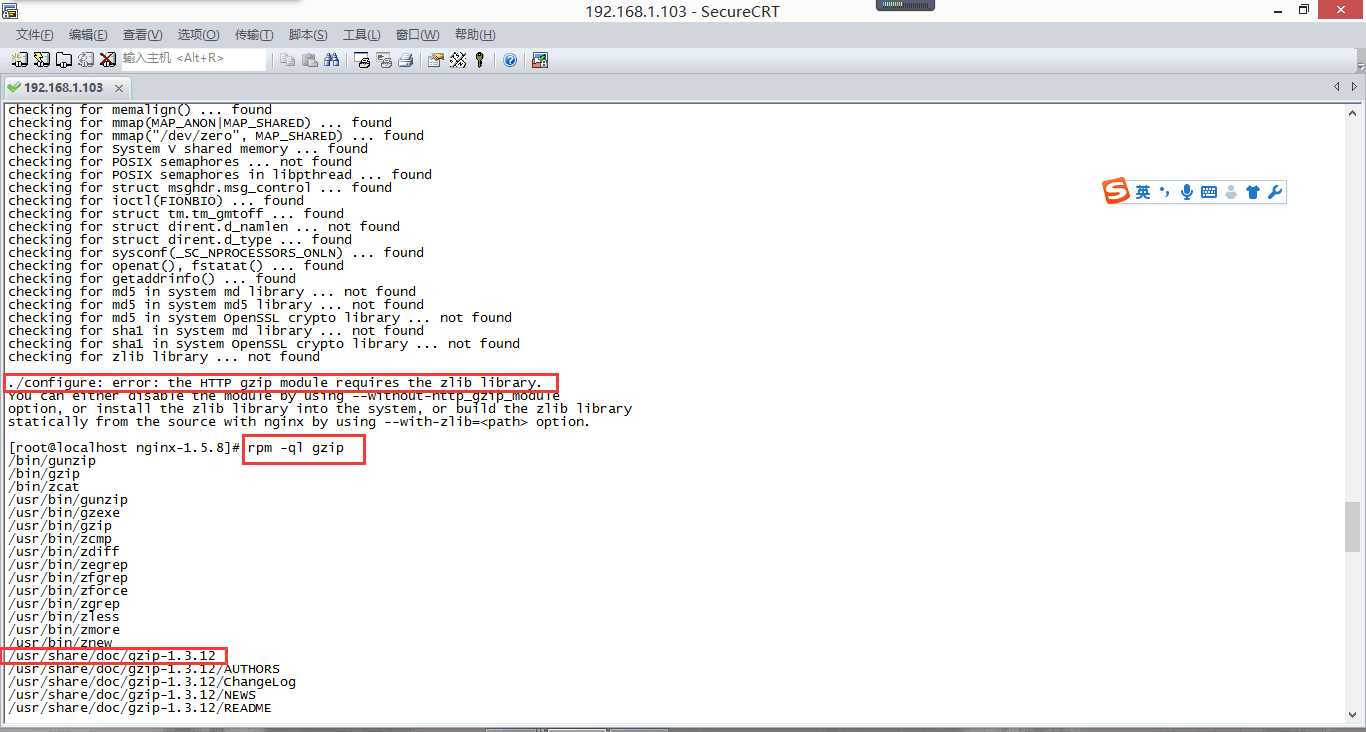The image size is (1366, 732).
Task: Open Session Options icon
Action: click(x=436, y=60)
